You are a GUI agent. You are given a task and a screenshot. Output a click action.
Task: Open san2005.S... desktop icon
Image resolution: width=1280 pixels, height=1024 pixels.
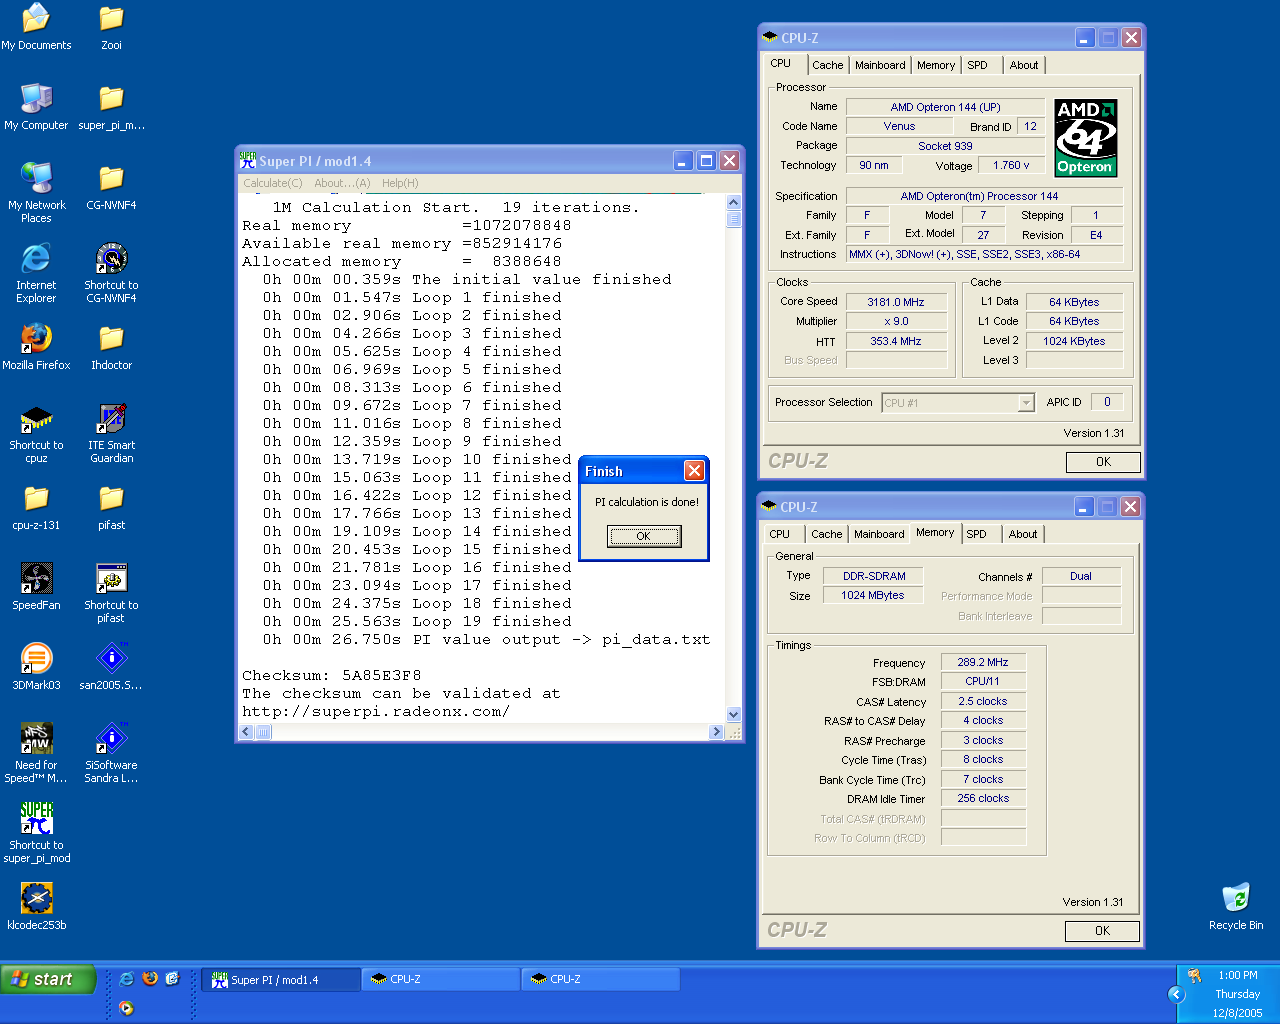pyautogui.click(x=111, y=666)
